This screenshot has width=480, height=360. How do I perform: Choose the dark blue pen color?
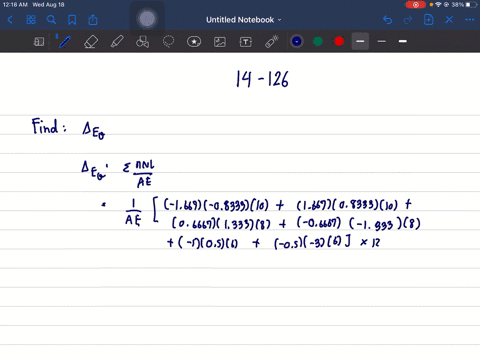pos(297,41)
